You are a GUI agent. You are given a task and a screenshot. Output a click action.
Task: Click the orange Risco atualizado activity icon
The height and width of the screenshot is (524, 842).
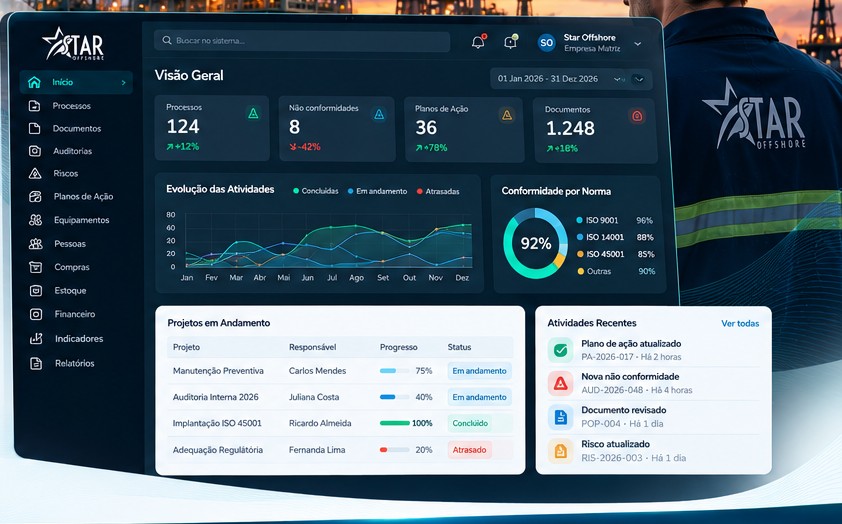pyautogui.click(x=561, y=451)
